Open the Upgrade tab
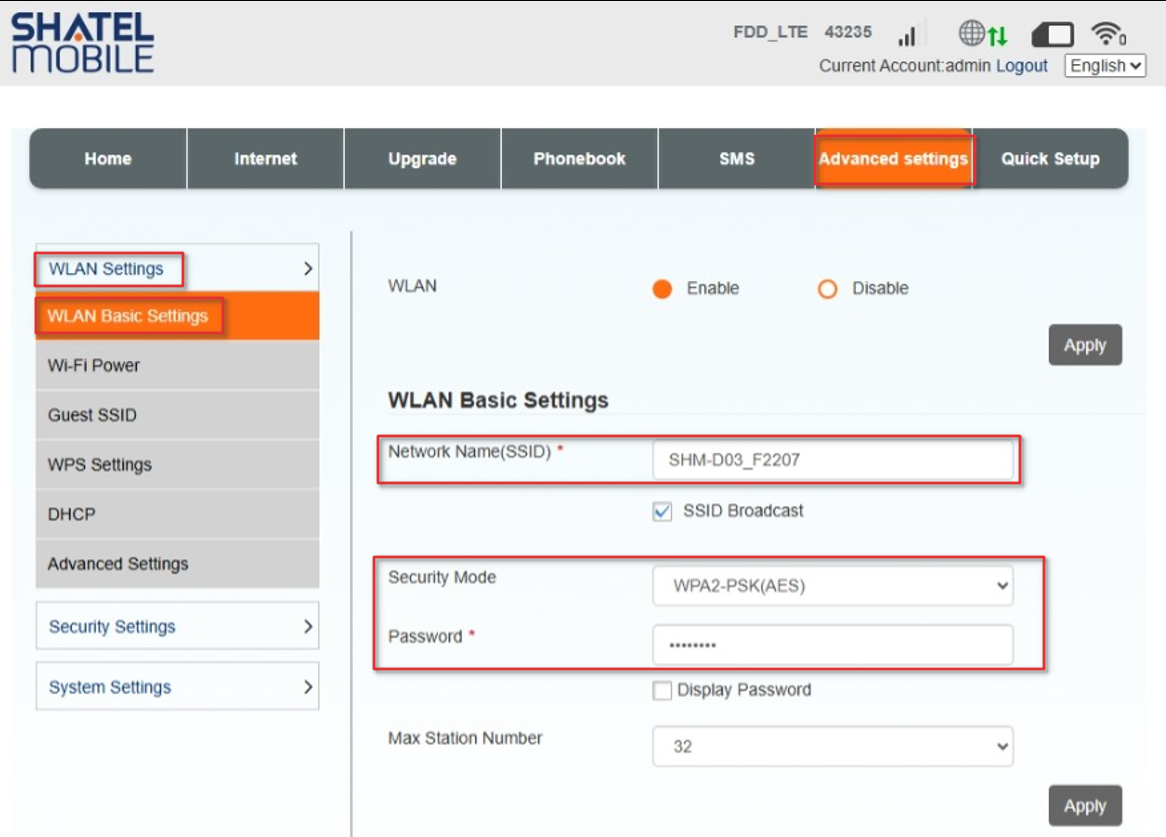This screenshot has height=837, width=1166. (422, 158)
